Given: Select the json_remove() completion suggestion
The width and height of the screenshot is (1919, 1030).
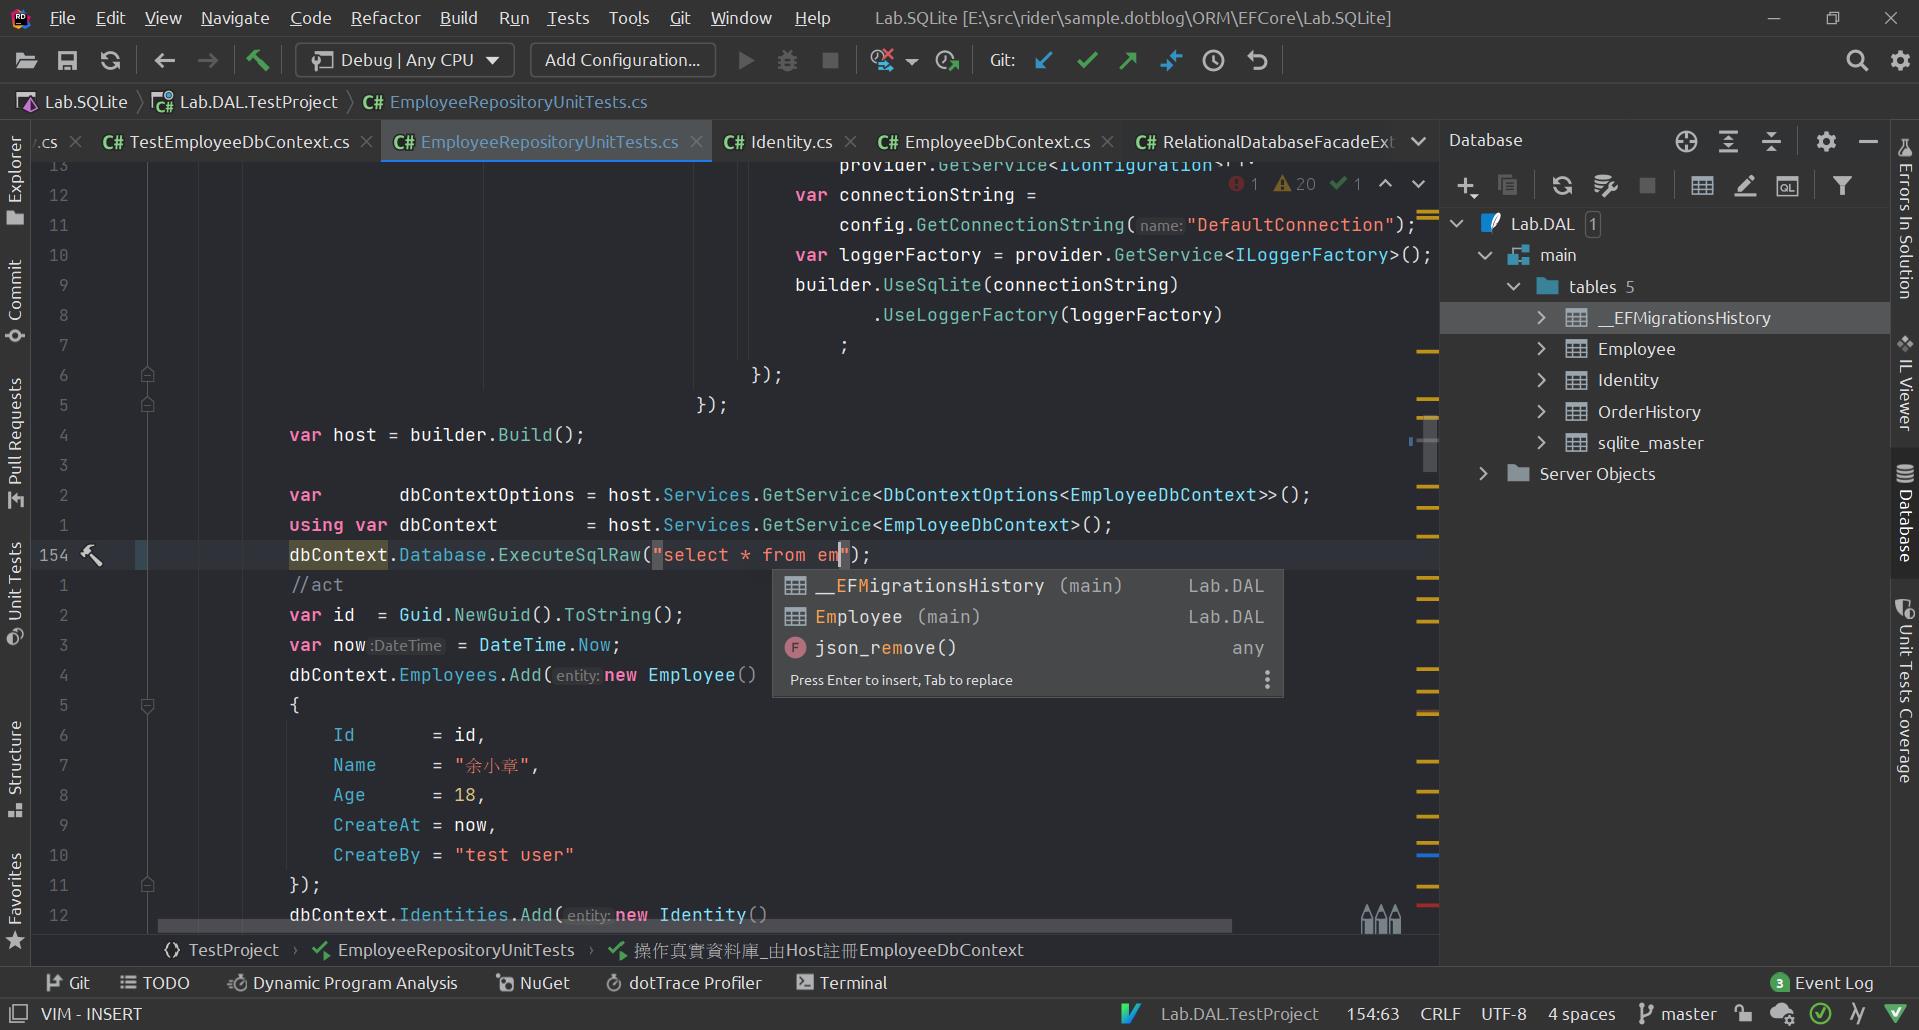Looking at the screenshot, I should pyautogui.click(x=1027, y=648).
